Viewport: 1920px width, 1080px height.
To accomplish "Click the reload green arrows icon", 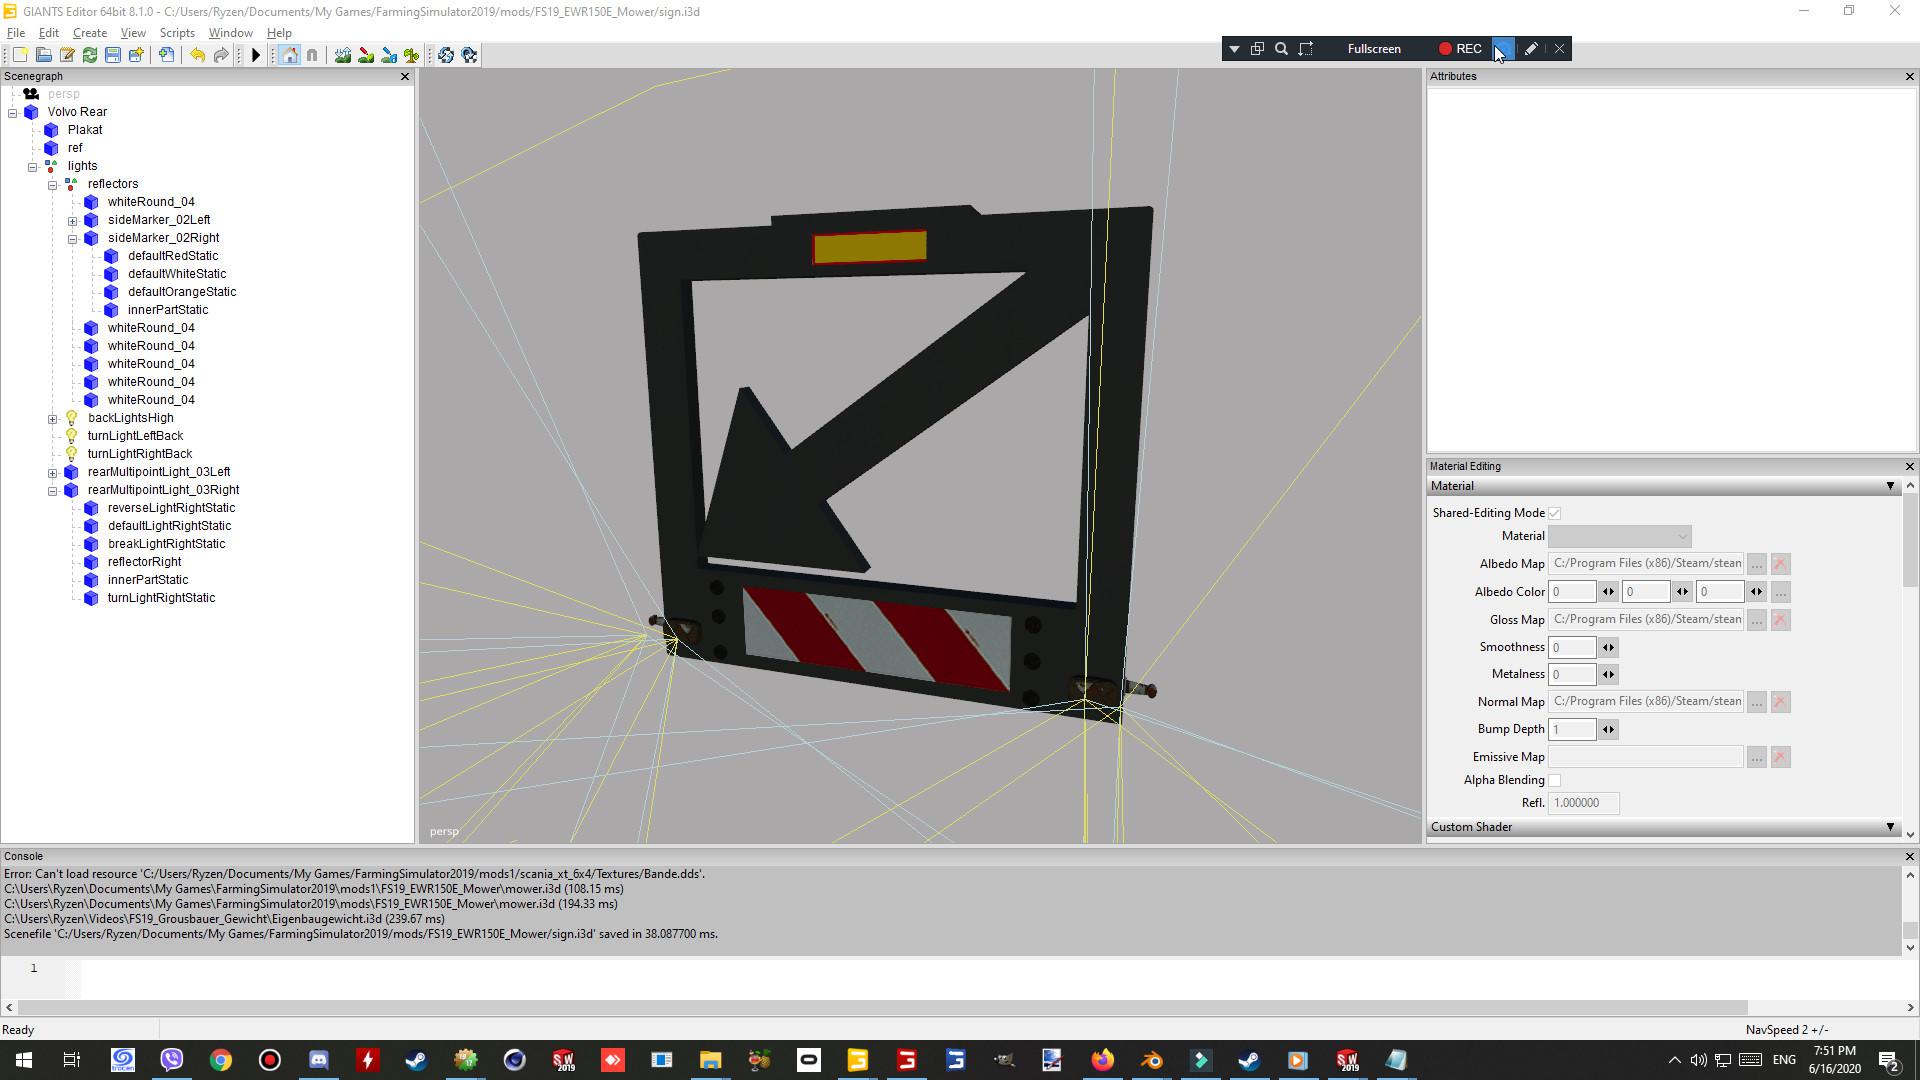I will click(90, 55).
